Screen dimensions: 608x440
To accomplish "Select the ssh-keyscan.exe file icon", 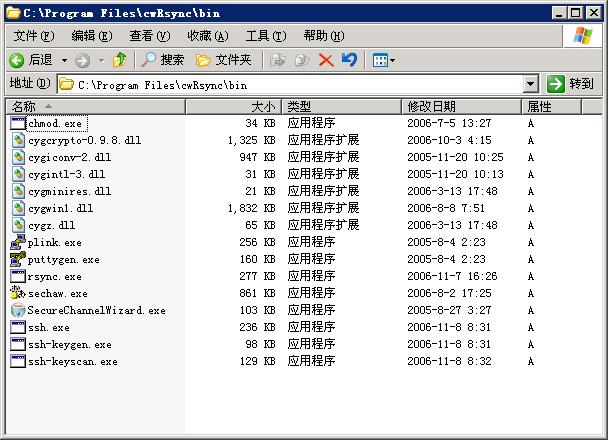I will tap(18, 362).
